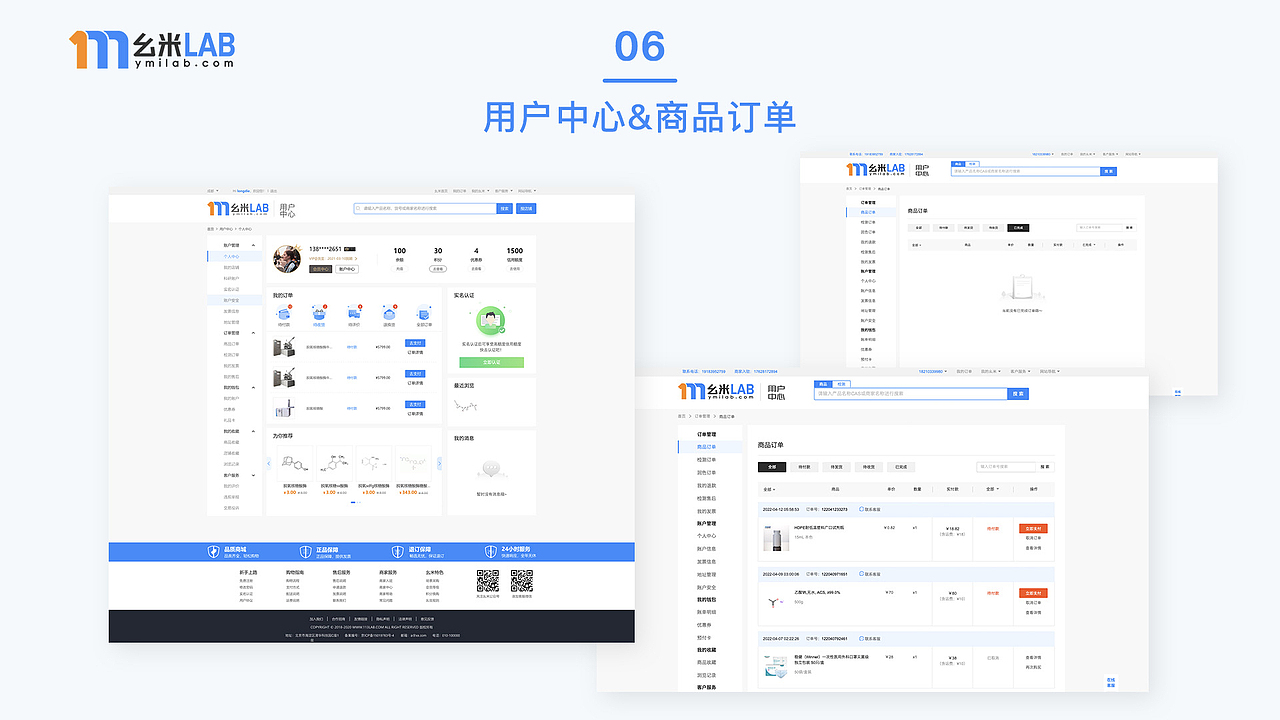Click order number search field in order list page
Screen dimensions: 1280x720
click(x=1006, y=466)
